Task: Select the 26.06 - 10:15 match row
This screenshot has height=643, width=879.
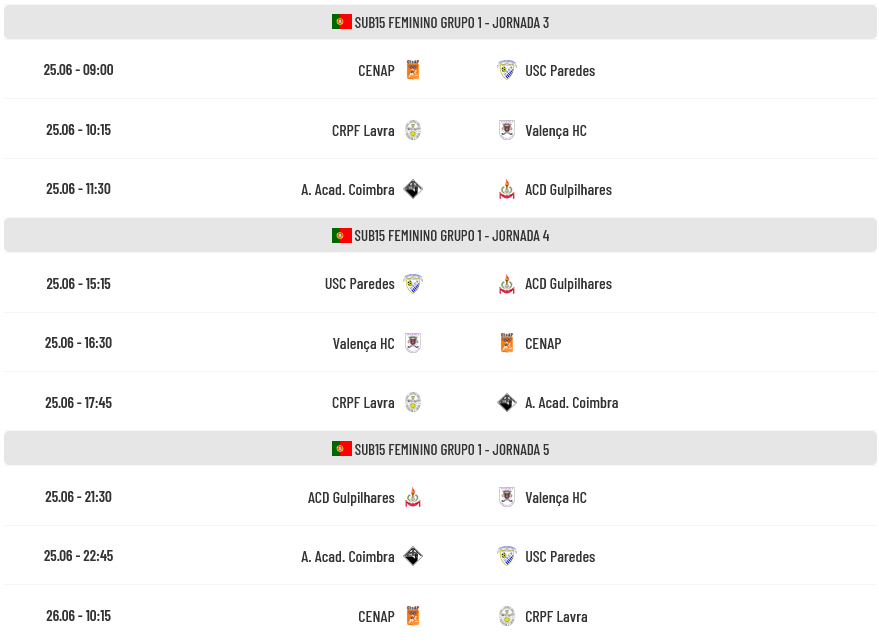Action: 440,616
